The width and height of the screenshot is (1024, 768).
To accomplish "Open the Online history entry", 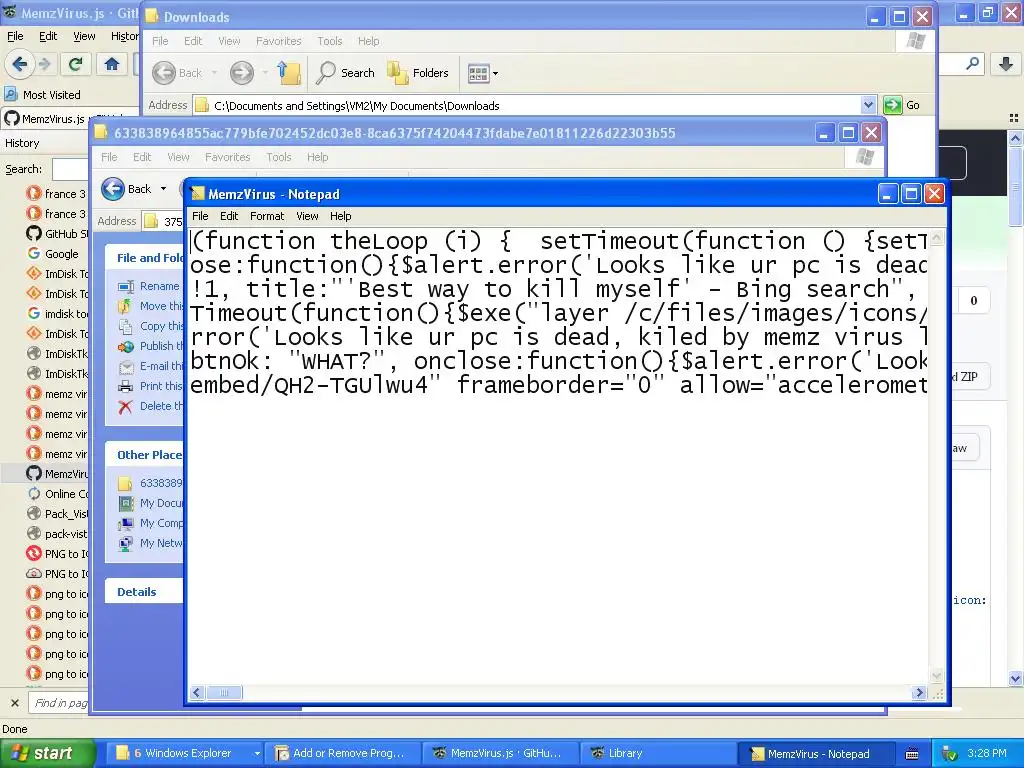I will pyautogui.click(x=57, y=494).
